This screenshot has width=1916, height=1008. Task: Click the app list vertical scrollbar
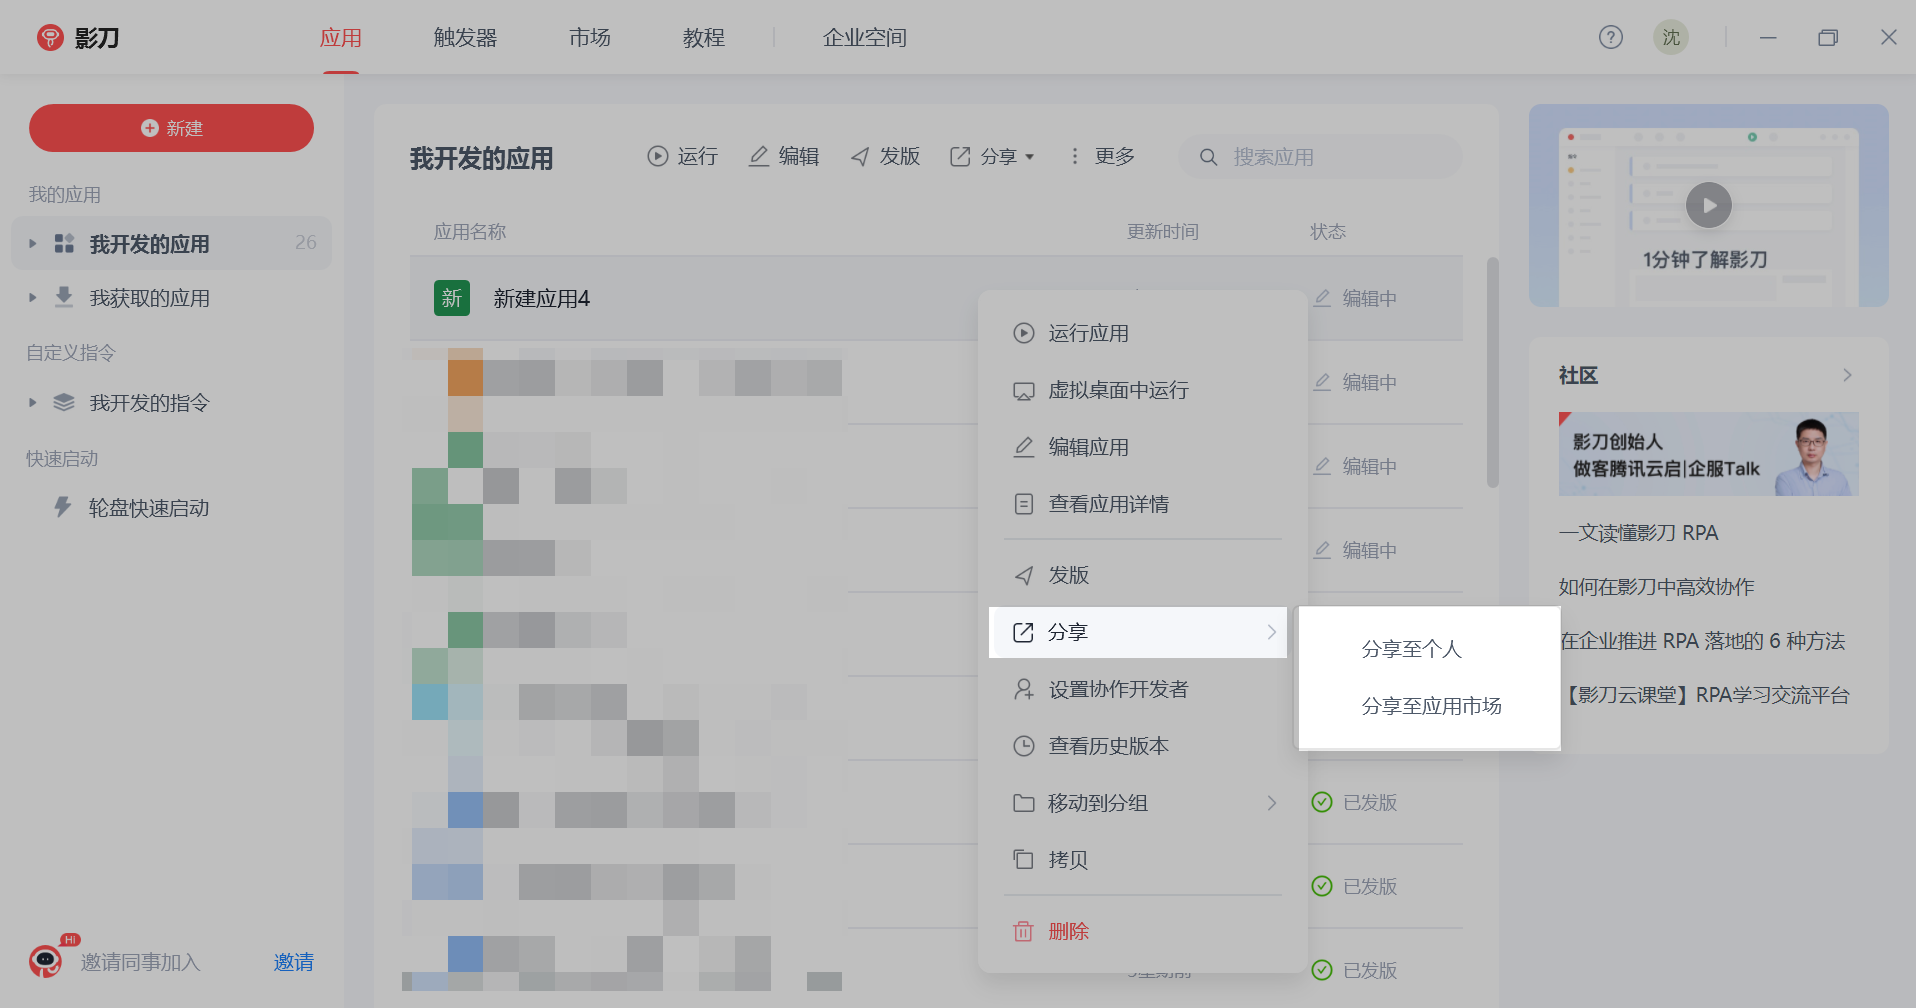click(1492, 372)
